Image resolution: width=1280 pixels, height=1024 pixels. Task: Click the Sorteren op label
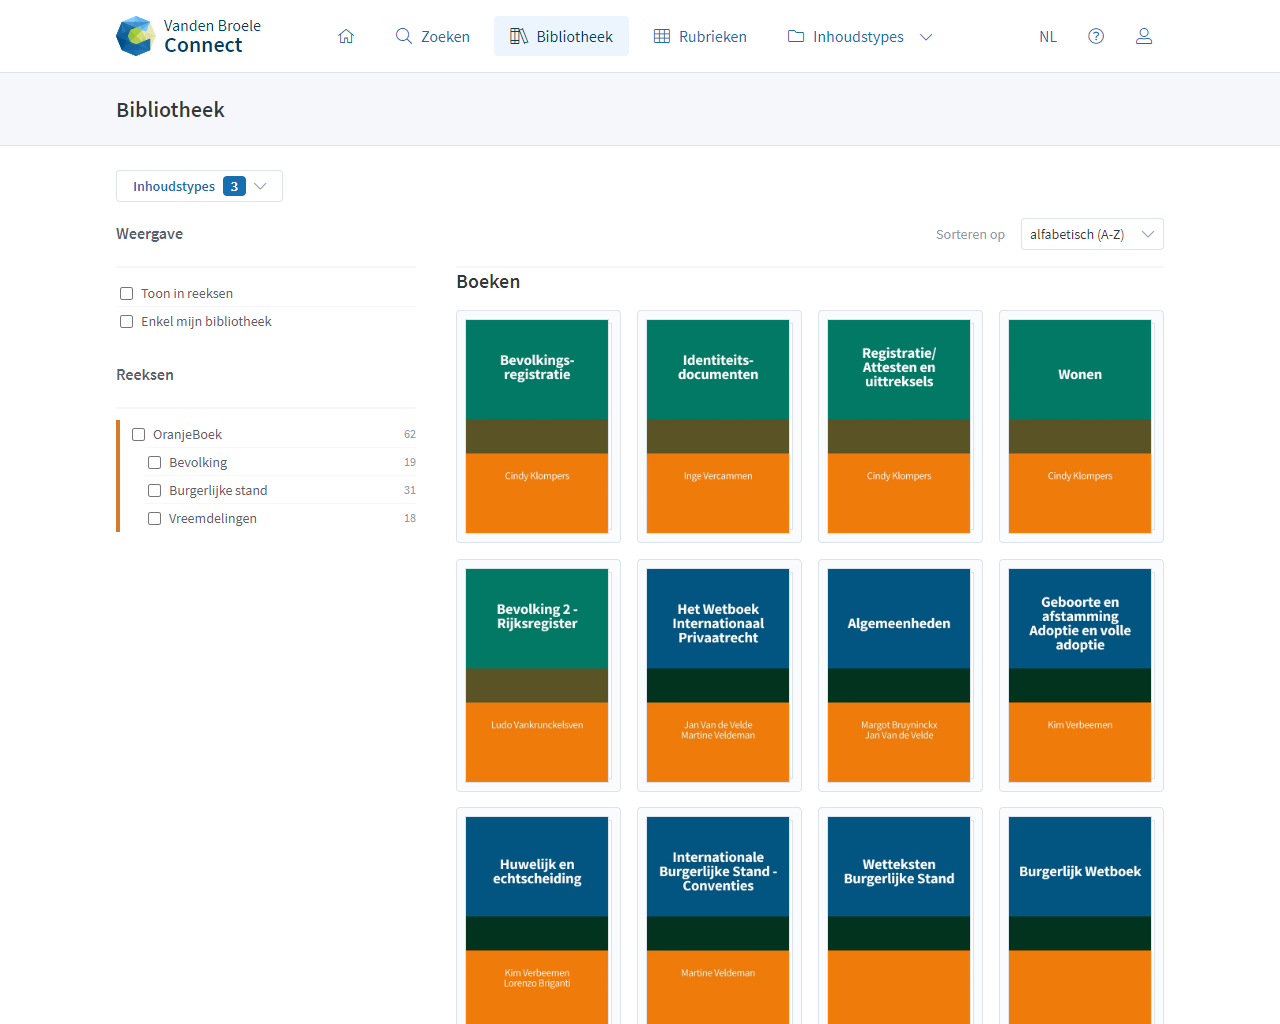pos(970,235)
